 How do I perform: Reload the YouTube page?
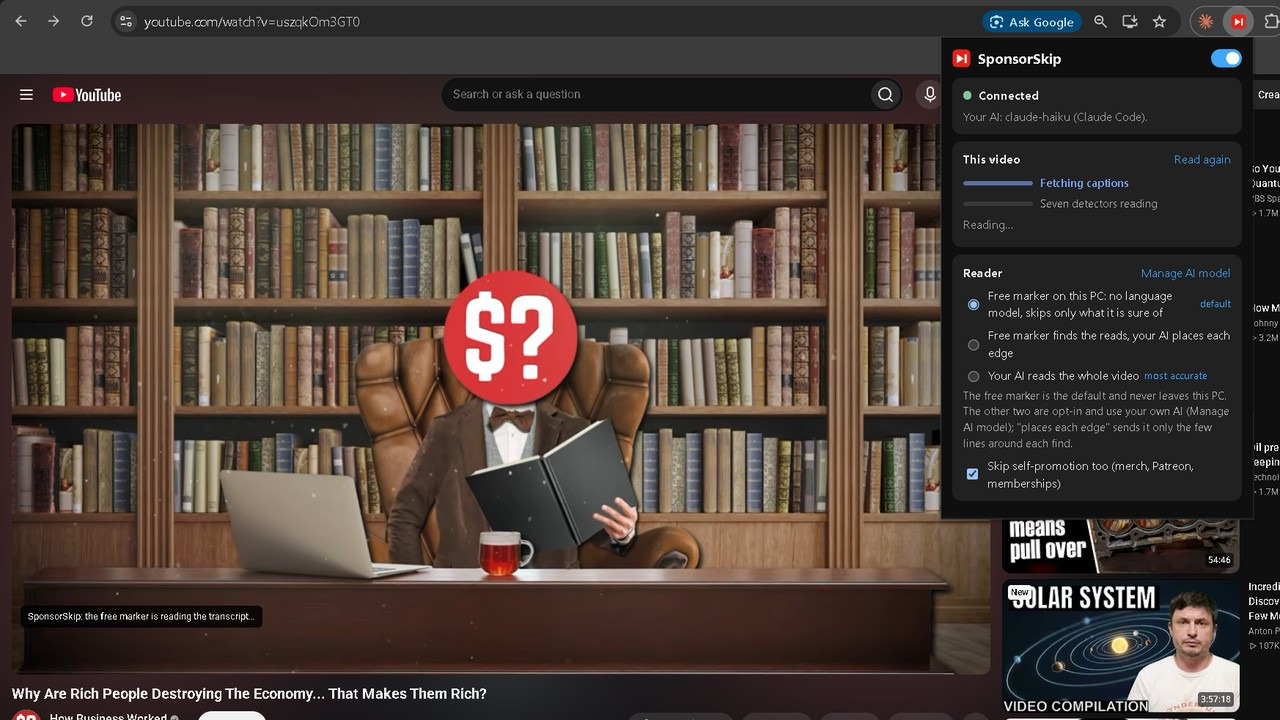pos(87,21)
